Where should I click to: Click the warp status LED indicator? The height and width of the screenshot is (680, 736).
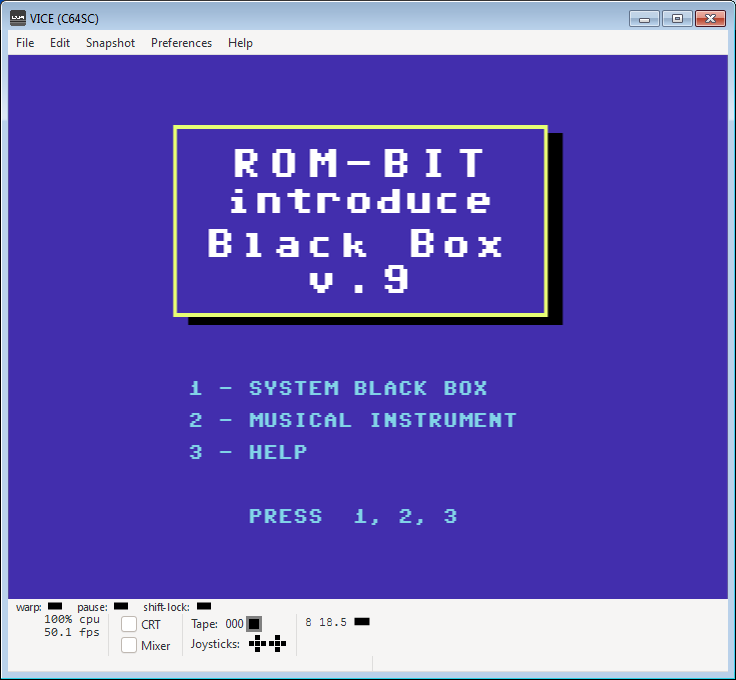pos(55,606)
